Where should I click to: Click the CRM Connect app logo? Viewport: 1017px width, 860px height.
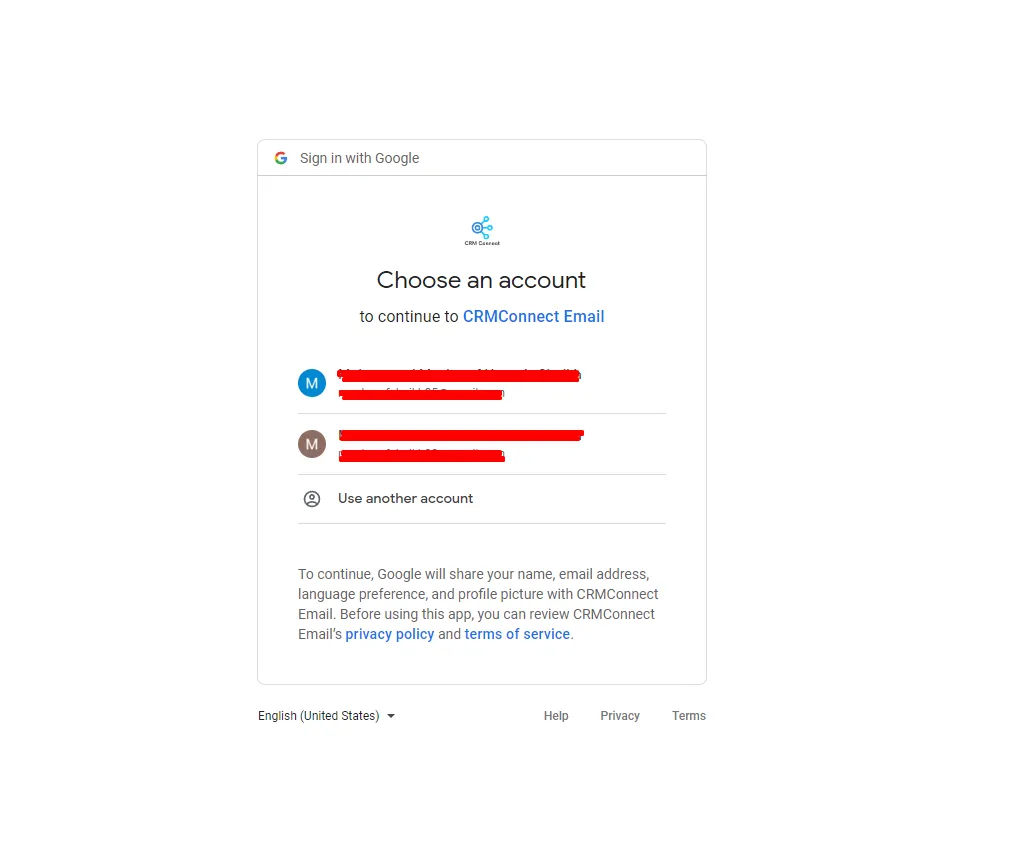coord(482,231)
